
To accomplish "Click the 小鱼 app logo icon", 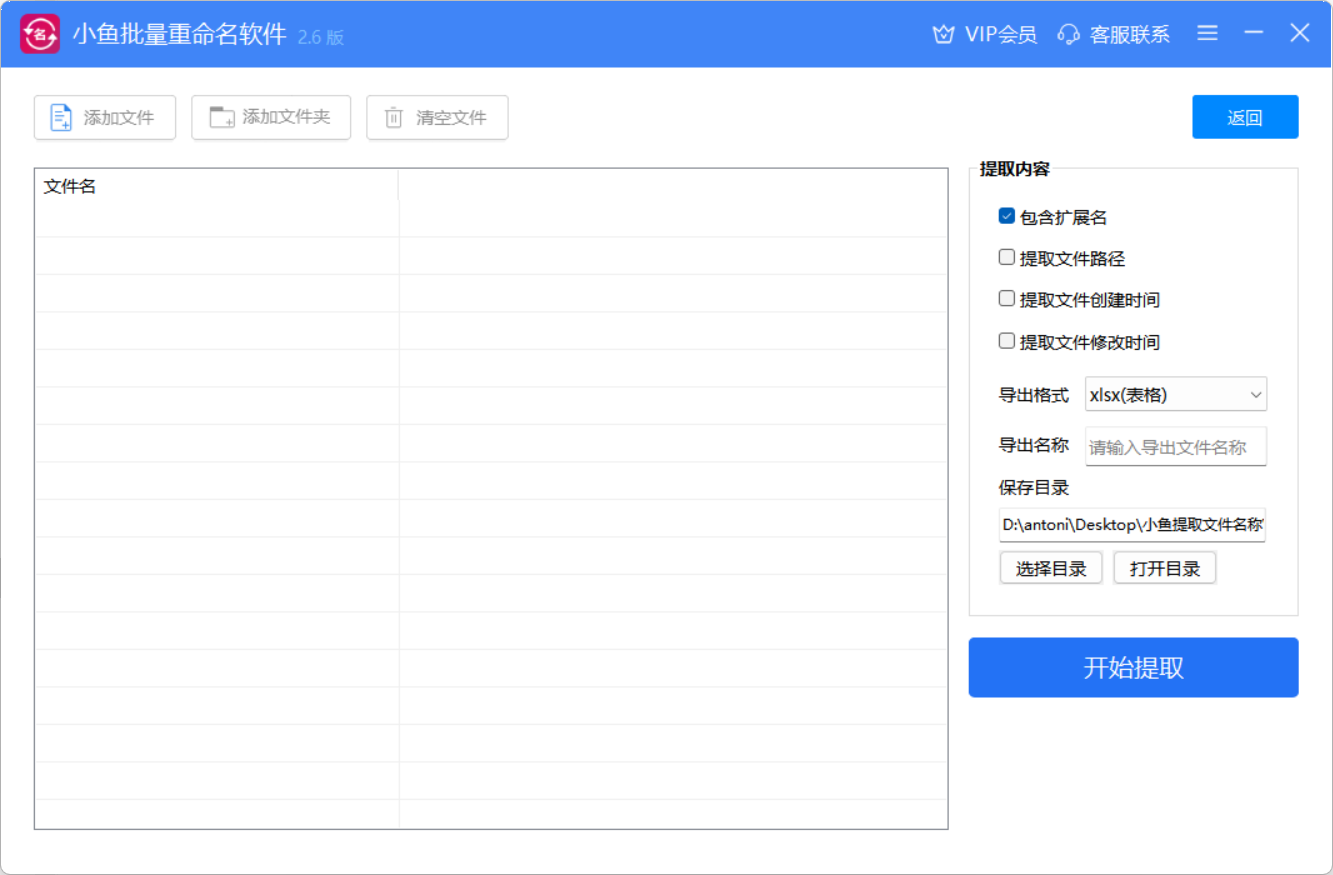I will tap(40, 35).
